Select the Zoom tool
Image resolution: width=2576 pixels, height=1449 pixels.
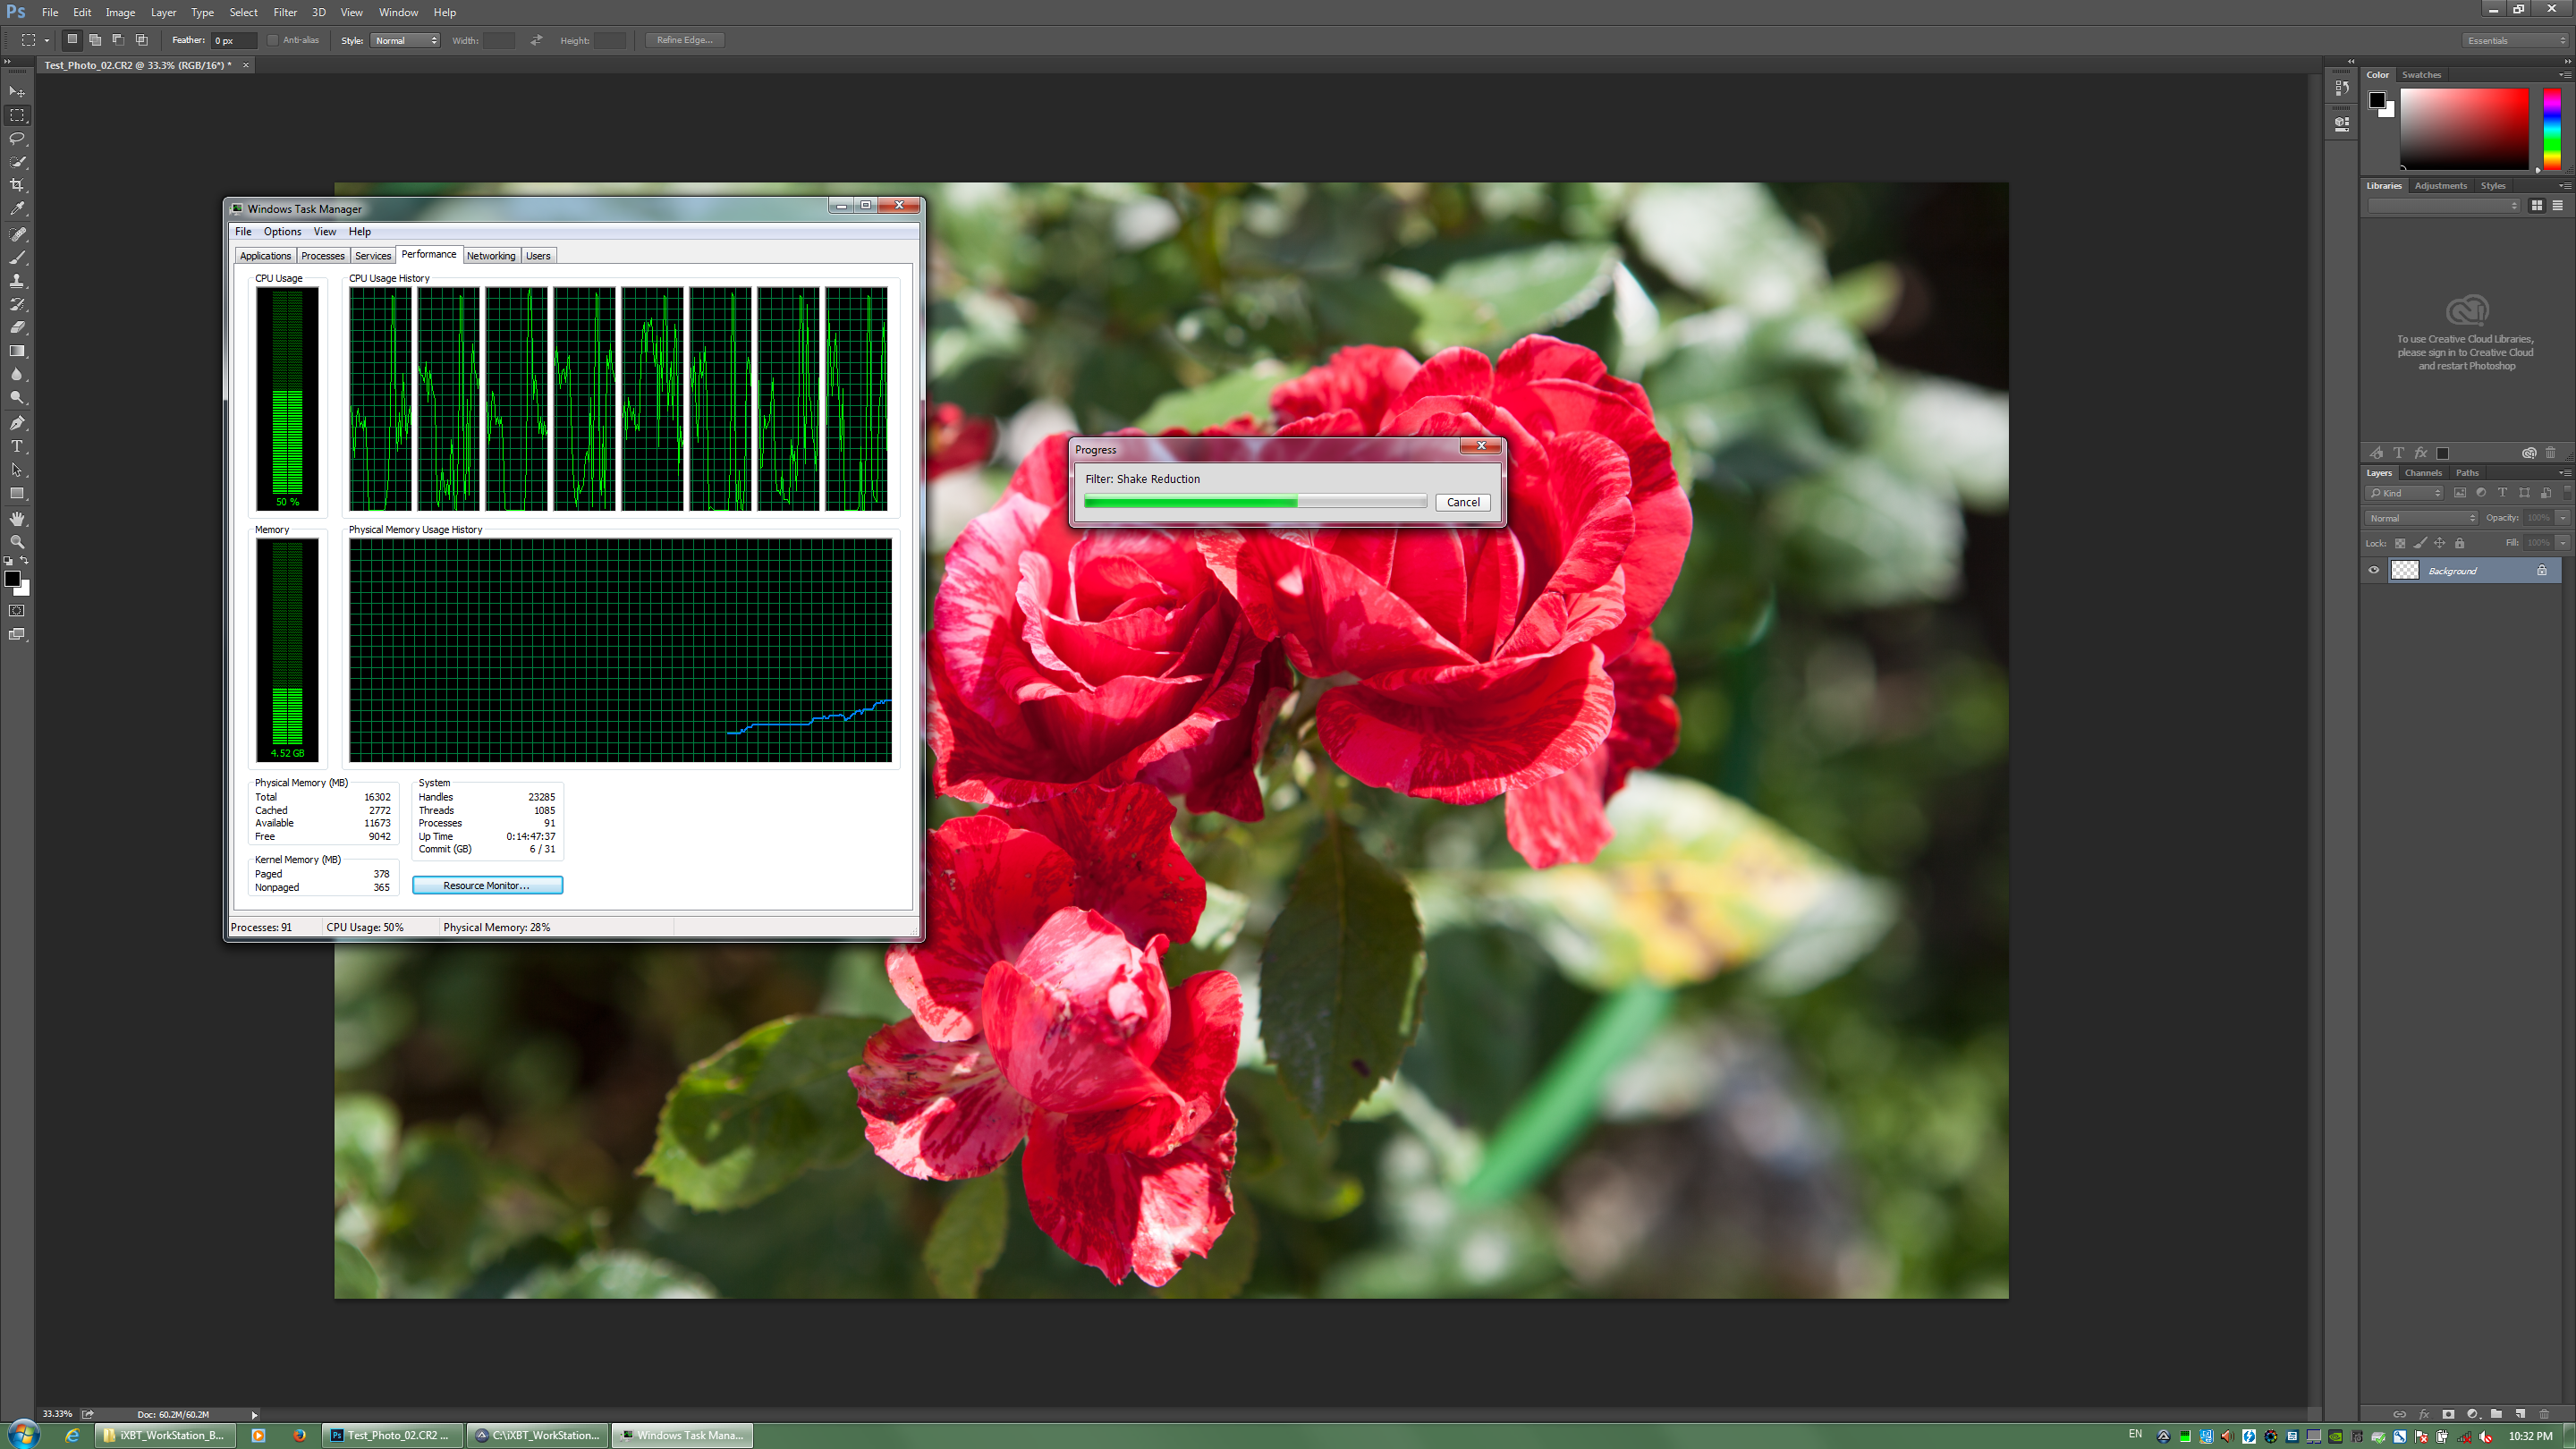(17, 541)
